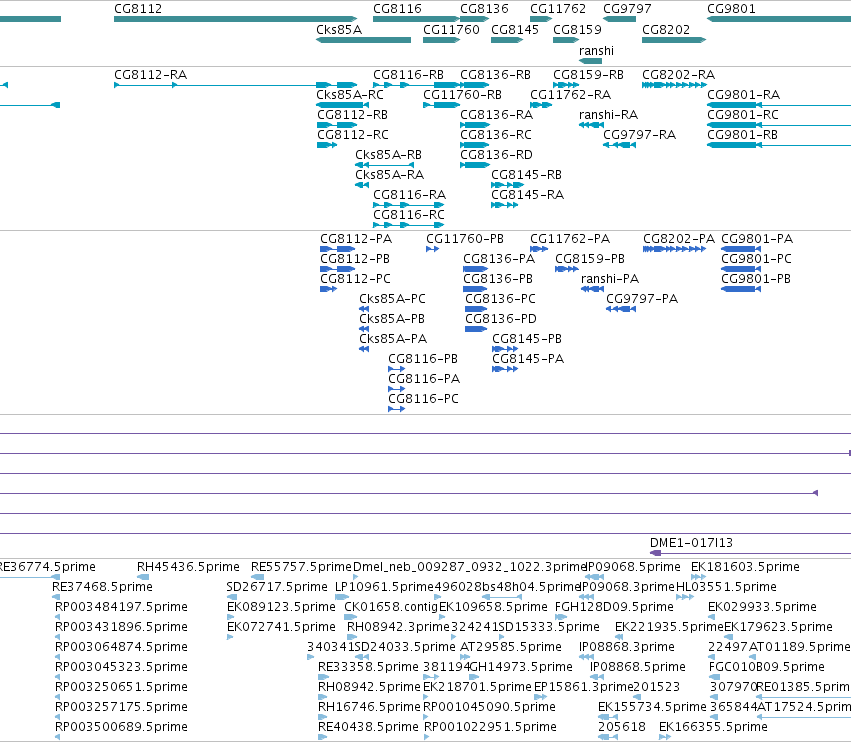Select protein CG8112-PC

click(328, 289)
